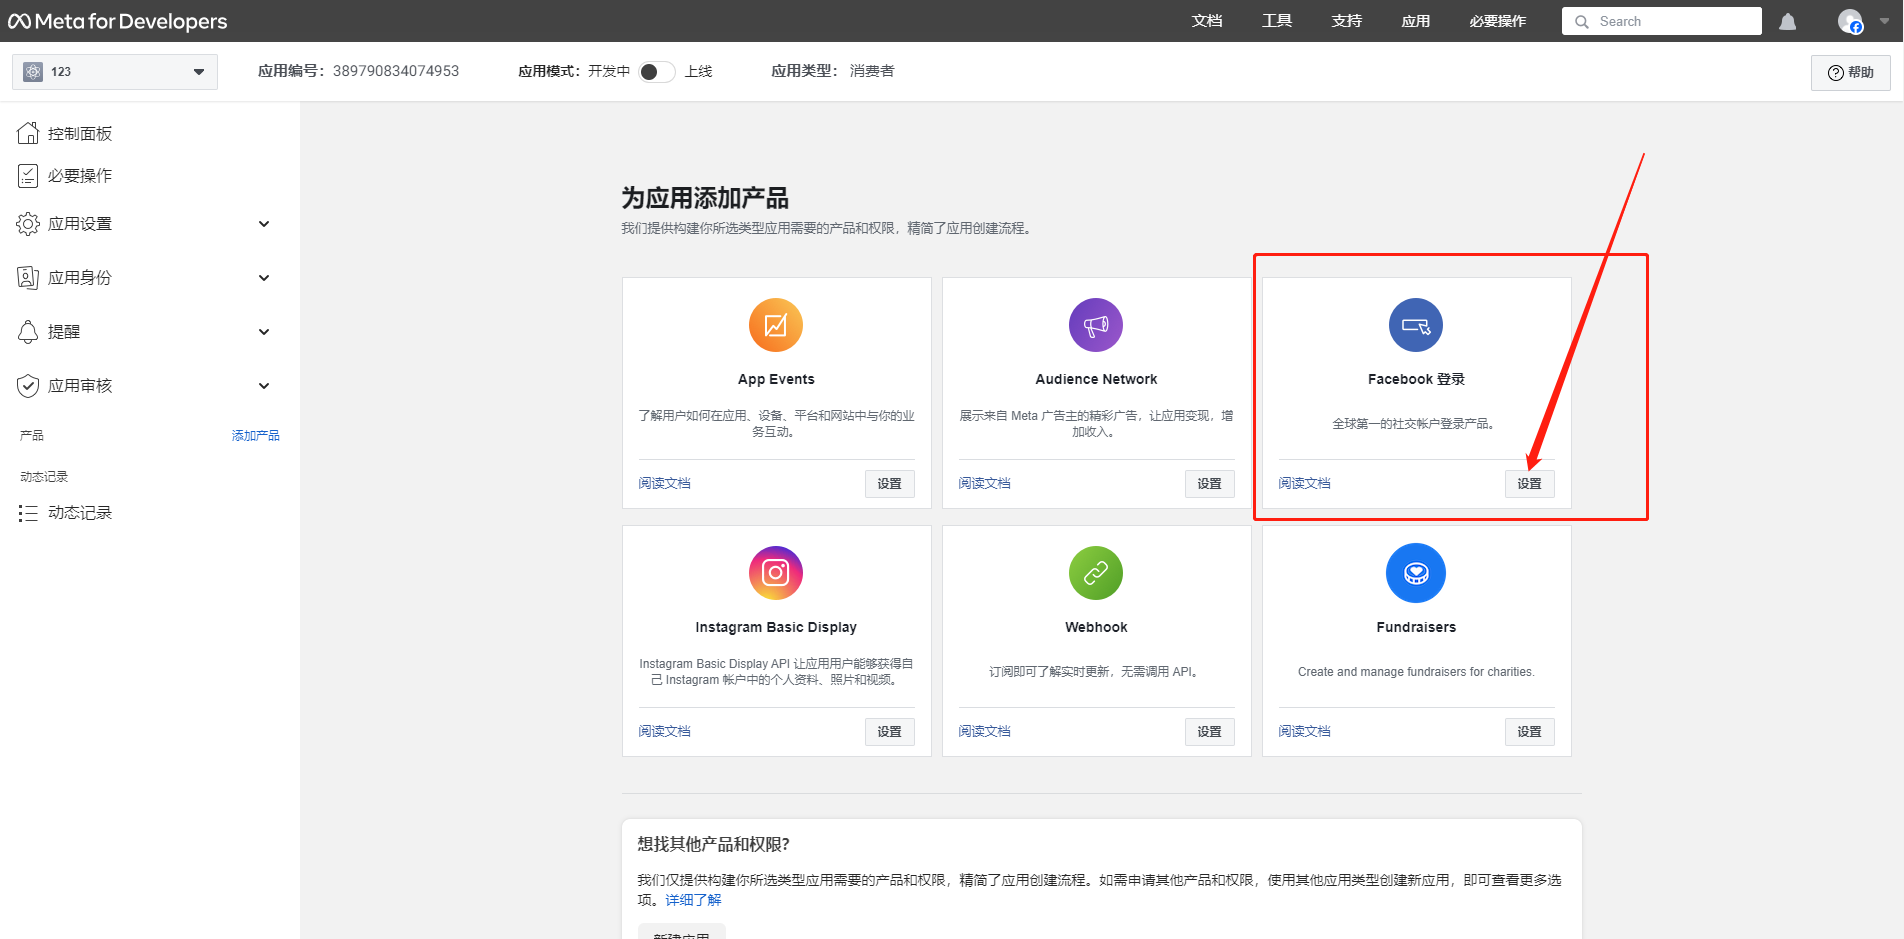Open the profile avatar menu
Screen dimensions: 1904x939
click(x=1850, y=21)
